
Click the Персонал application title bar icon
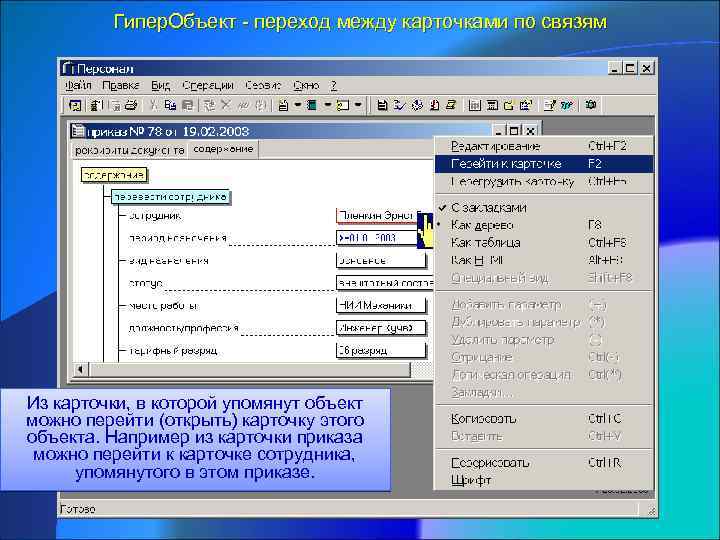point(68,68)
